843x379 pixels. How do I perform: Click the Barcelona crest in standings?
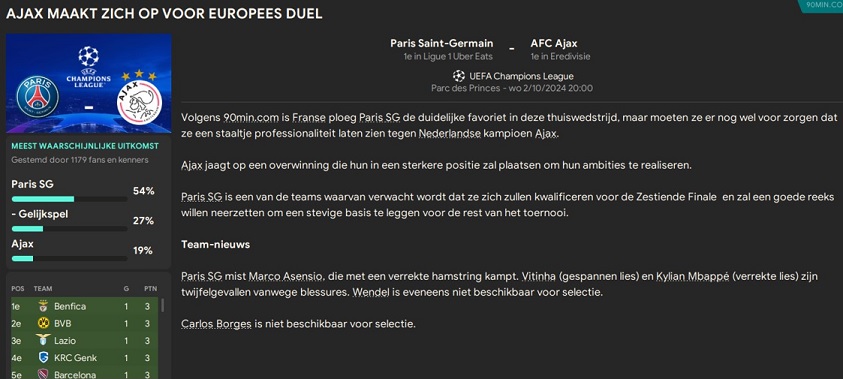[x=44, y=374]
